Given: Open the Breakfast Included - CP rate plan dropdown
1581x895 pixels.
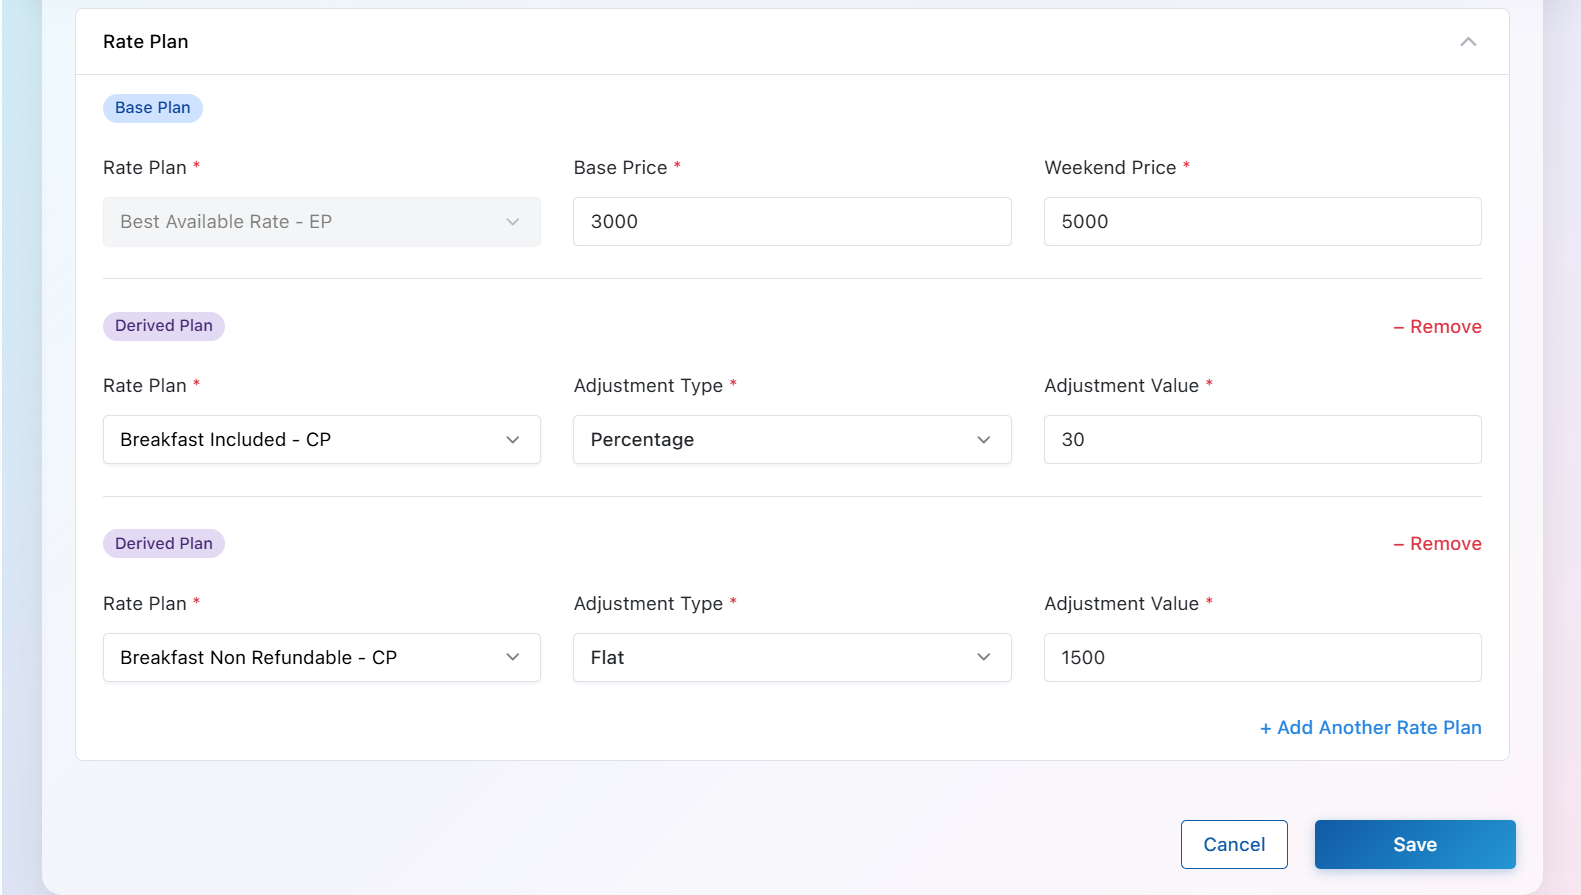Looking at the screenshot, I should pos(322,440).
